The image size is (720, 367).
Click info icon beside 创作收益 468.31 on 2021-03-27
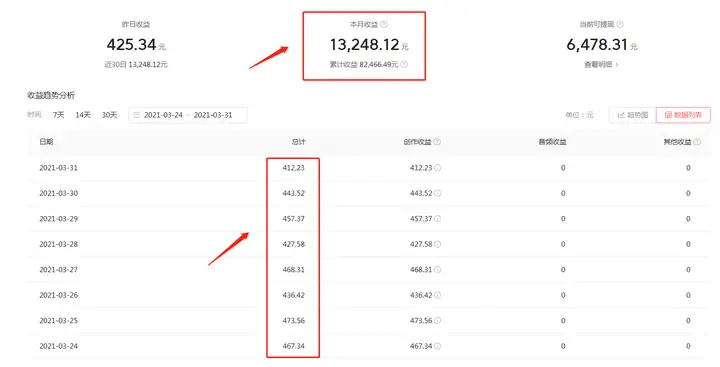tap(438, 270)
